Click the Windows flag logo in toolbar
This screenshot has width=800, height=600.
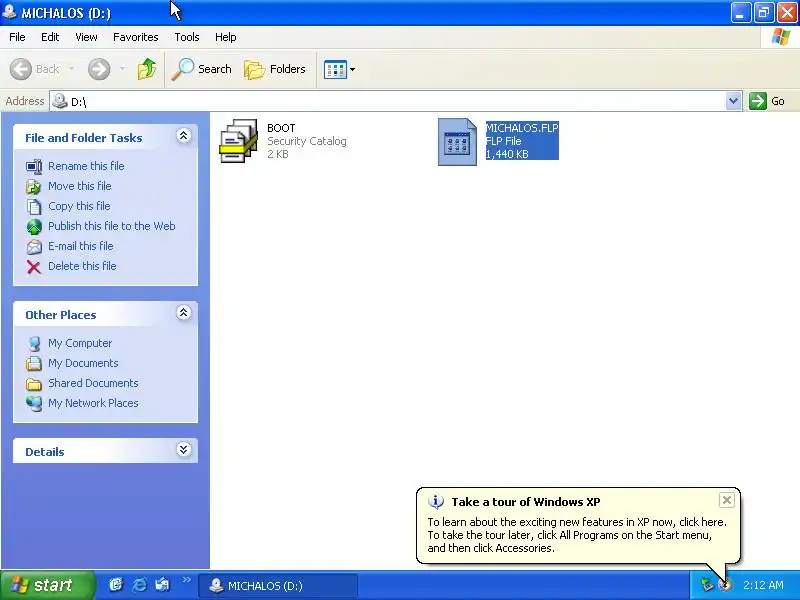(x=781, y=37)
